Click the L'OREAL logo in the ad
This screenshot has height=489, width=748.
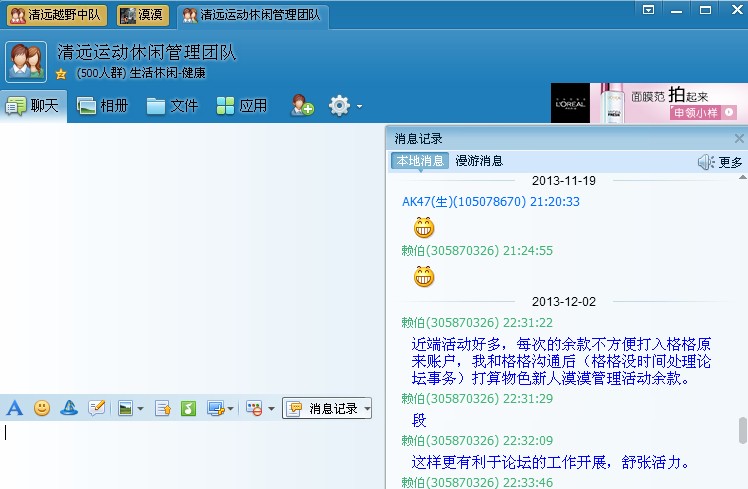tap(571, 103)
